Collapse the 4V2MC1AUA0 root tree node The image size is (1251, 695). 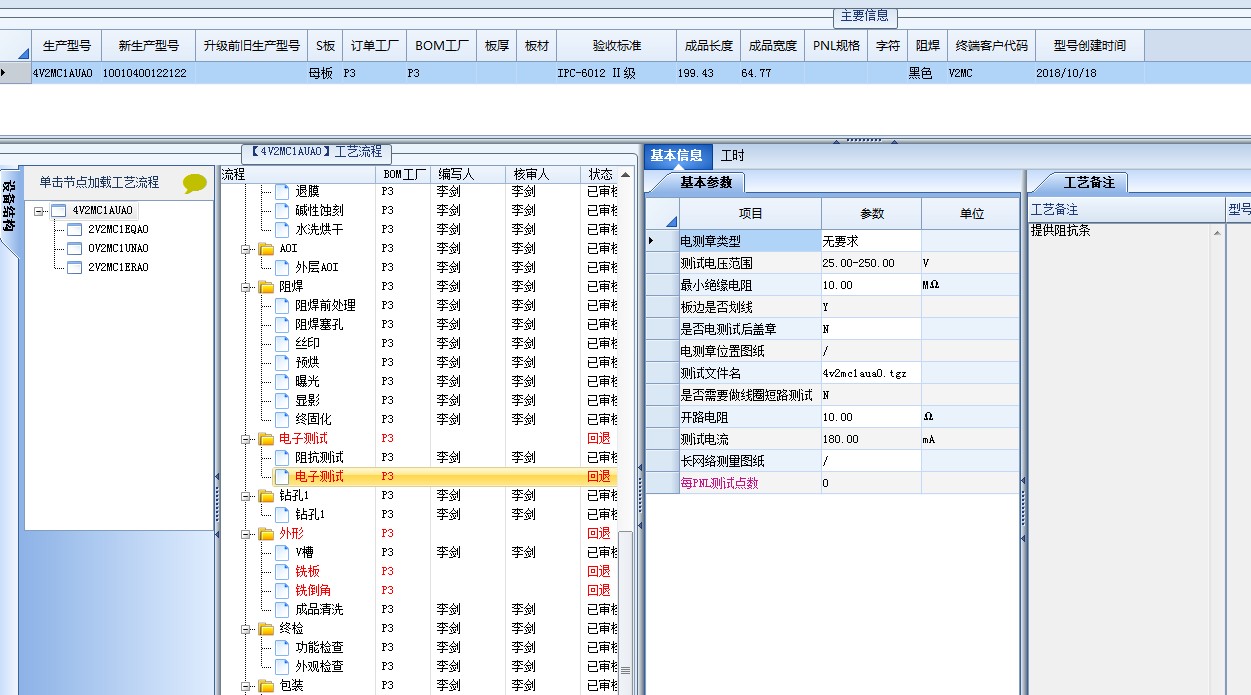tap(39, 211)
